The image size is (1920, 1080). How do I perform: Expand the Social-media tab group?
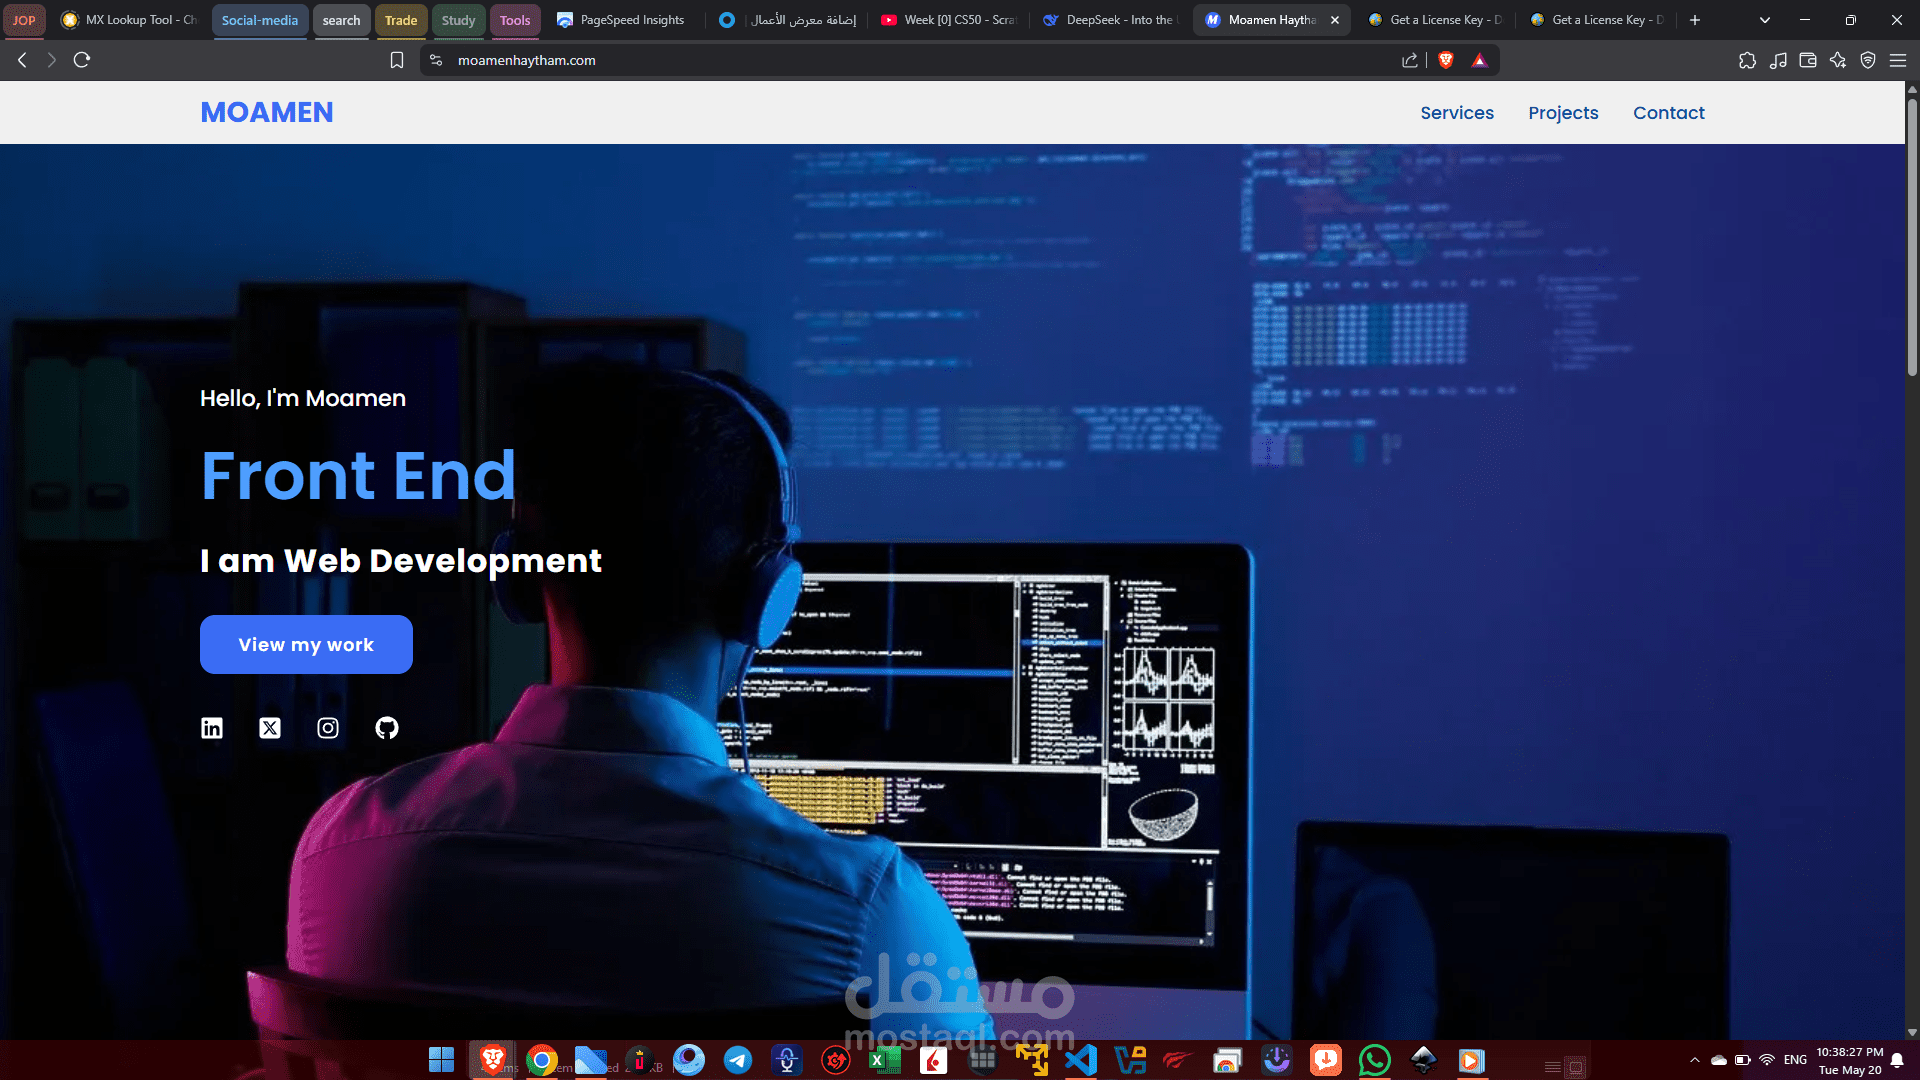point(259,19)
